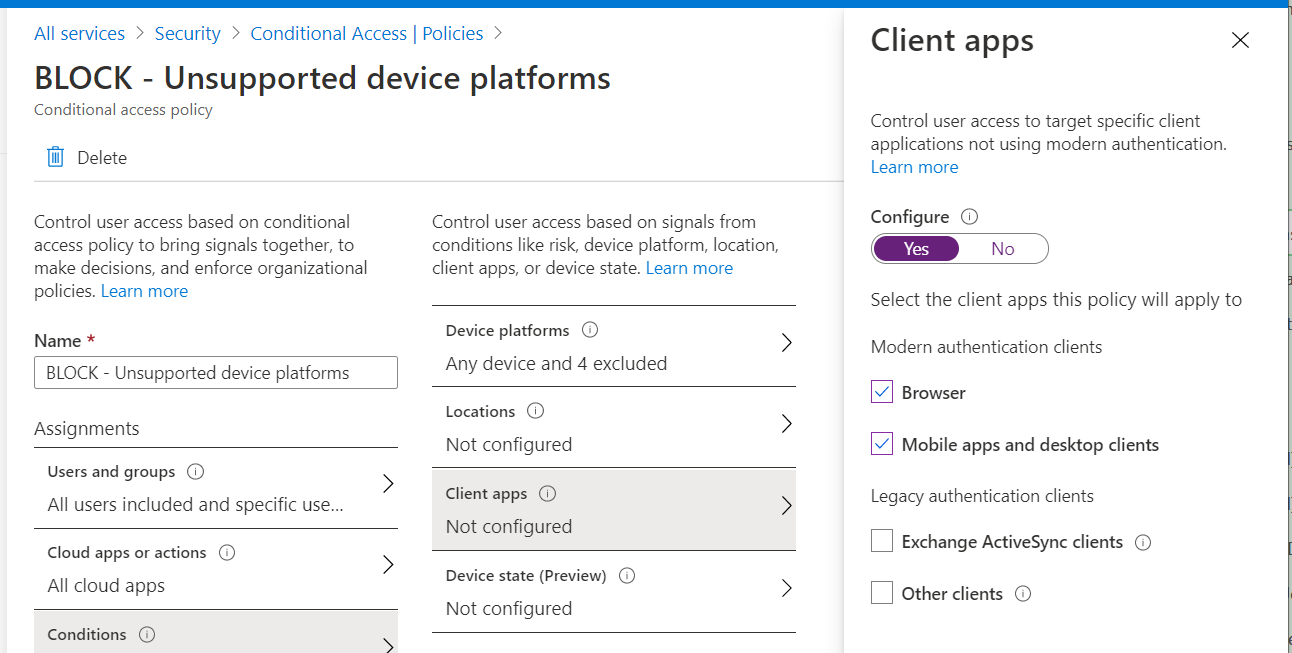Expand Client apps condition chevron
The image size is (1292, 653).
click(x=786, y=506)
